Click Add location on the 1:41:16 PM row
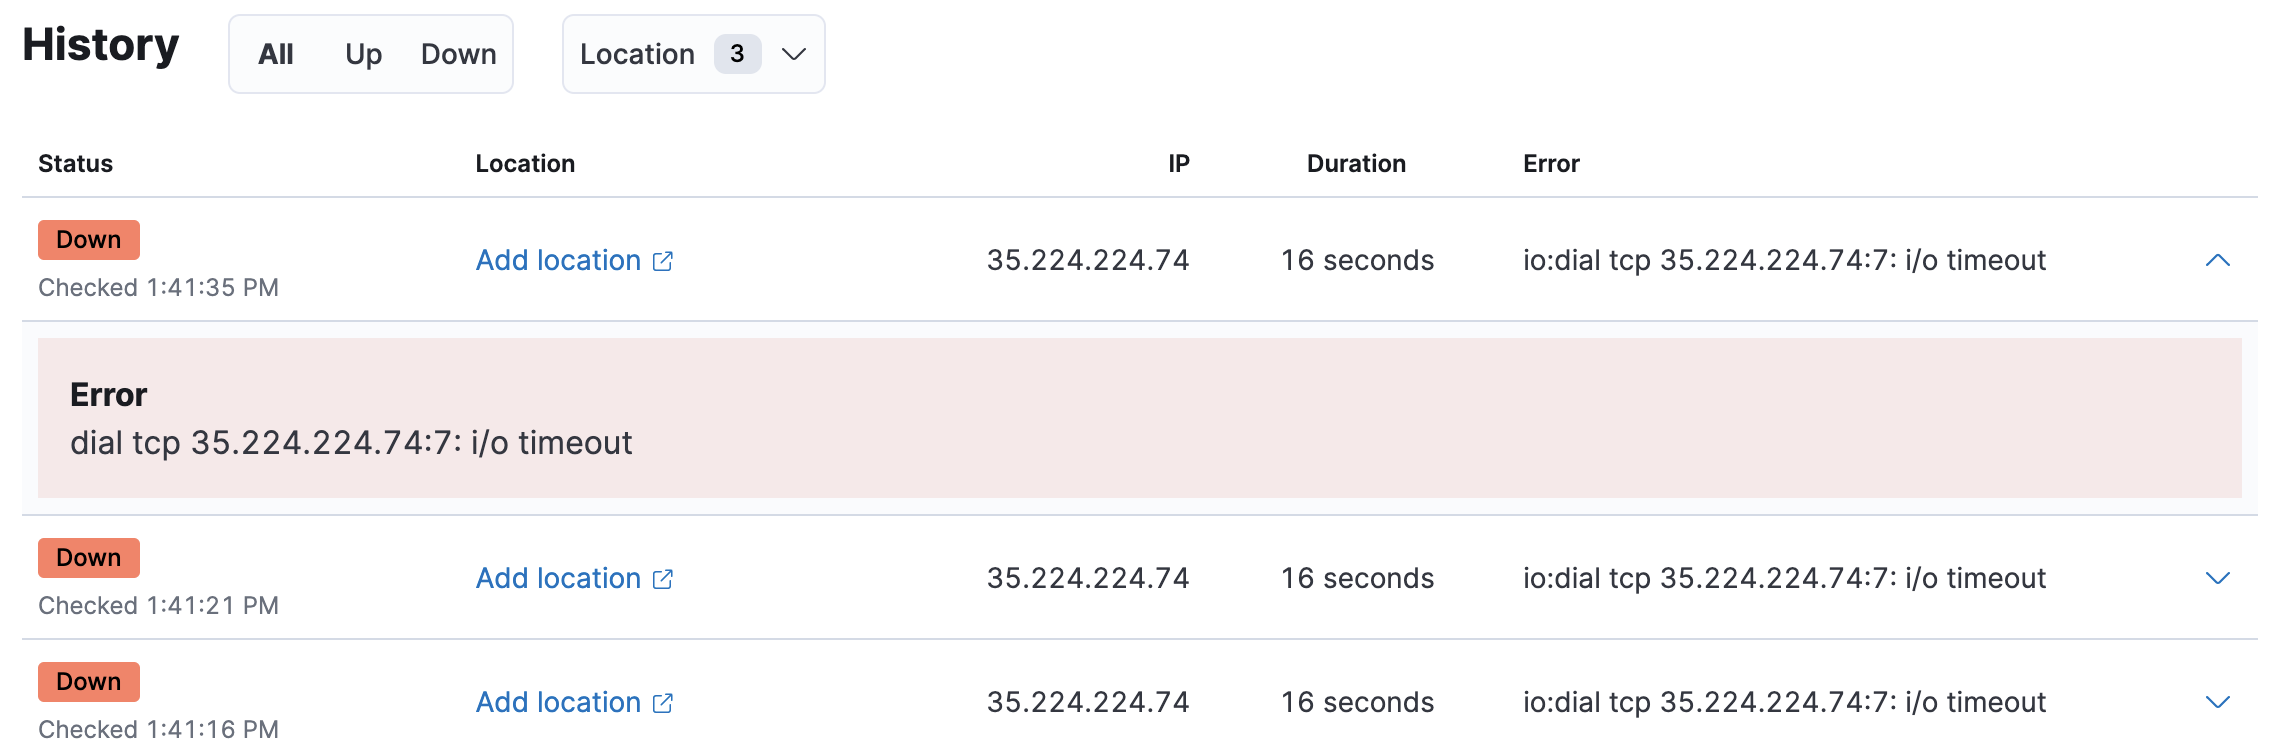Viewport: 2278px width, 754px height. click(x=558, y=702)
